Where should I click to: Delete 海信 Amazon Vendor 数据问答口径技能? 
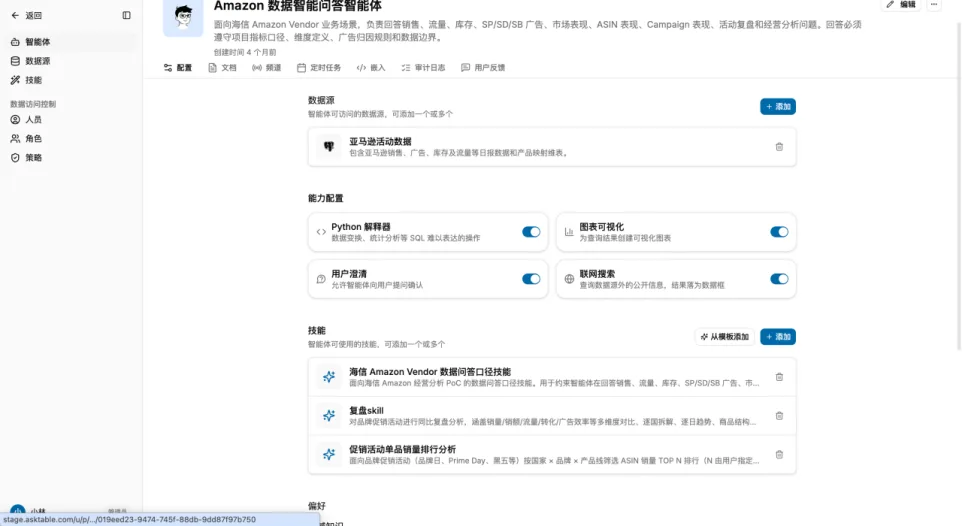(779, 377)
